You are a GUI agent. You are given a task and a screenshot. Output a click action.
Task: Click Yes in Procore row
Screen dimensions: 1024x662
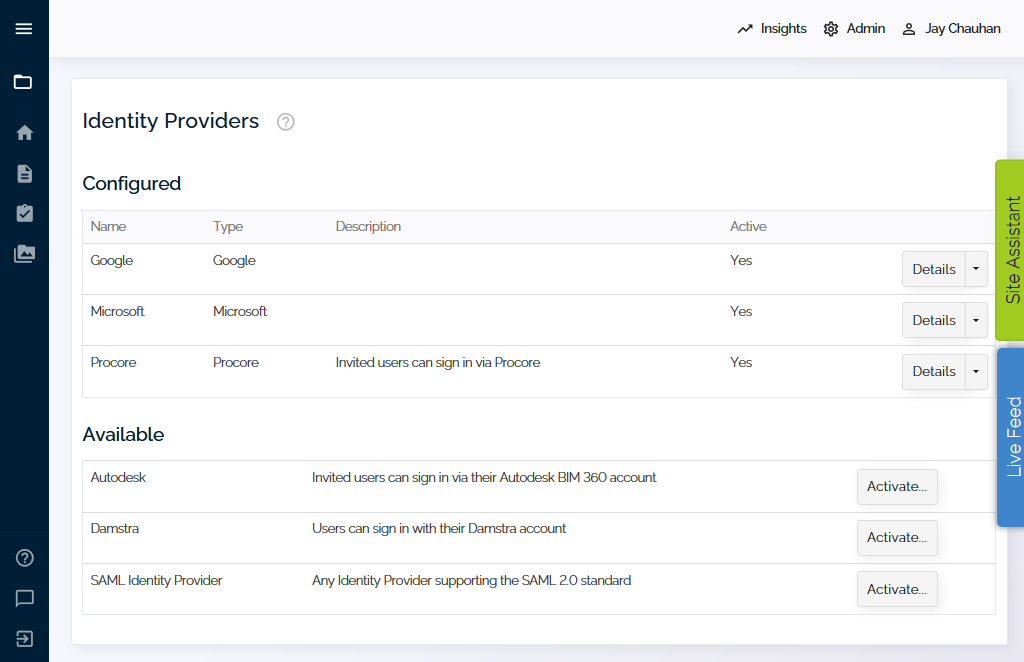pyautogui.click(x=741, y=362)
